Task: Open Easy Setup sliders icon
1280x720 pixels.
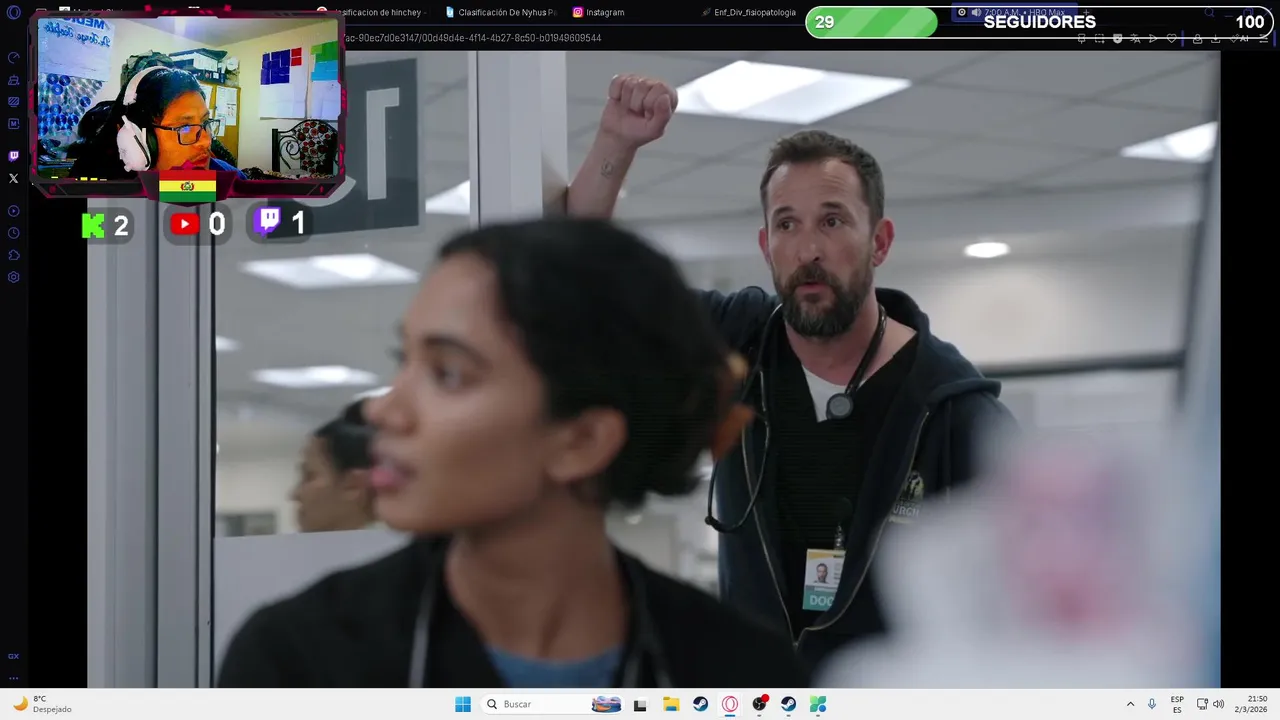Action: pos(1264,38)
